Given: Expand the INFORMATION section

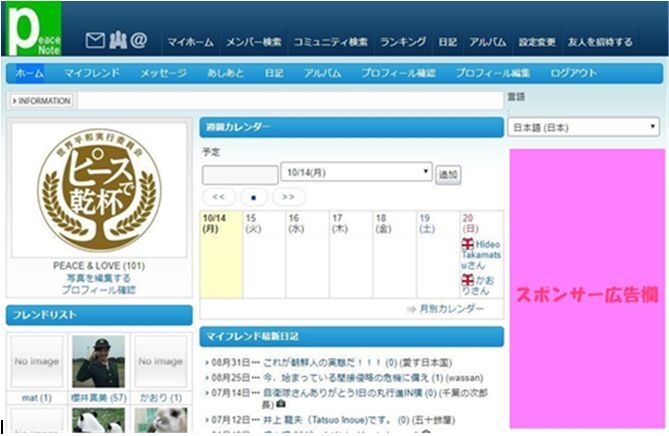Looking at the screenshot, I should click(x=41, y=101).
